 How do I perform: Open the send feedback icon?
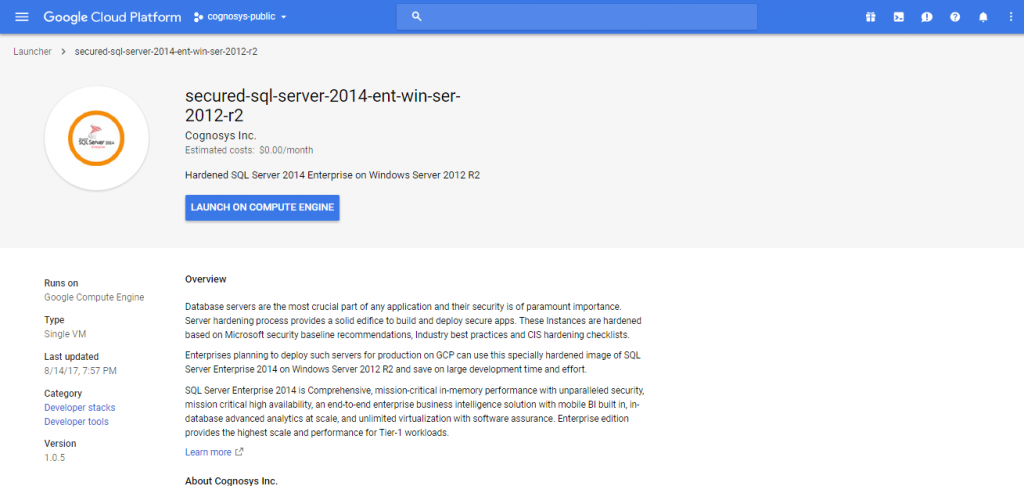point(927,17)
